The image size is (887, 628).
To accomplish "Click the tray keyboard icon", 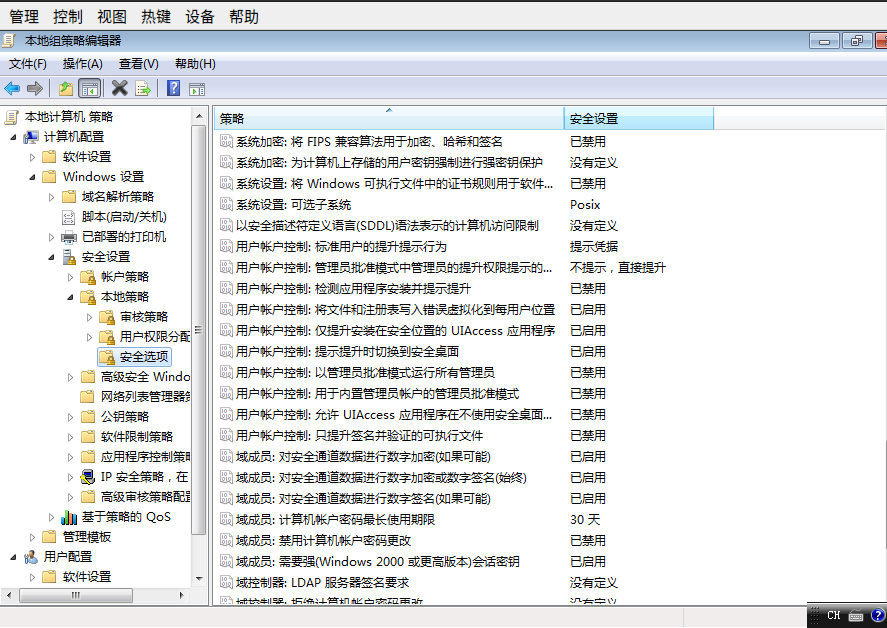I will click(856, 616).
